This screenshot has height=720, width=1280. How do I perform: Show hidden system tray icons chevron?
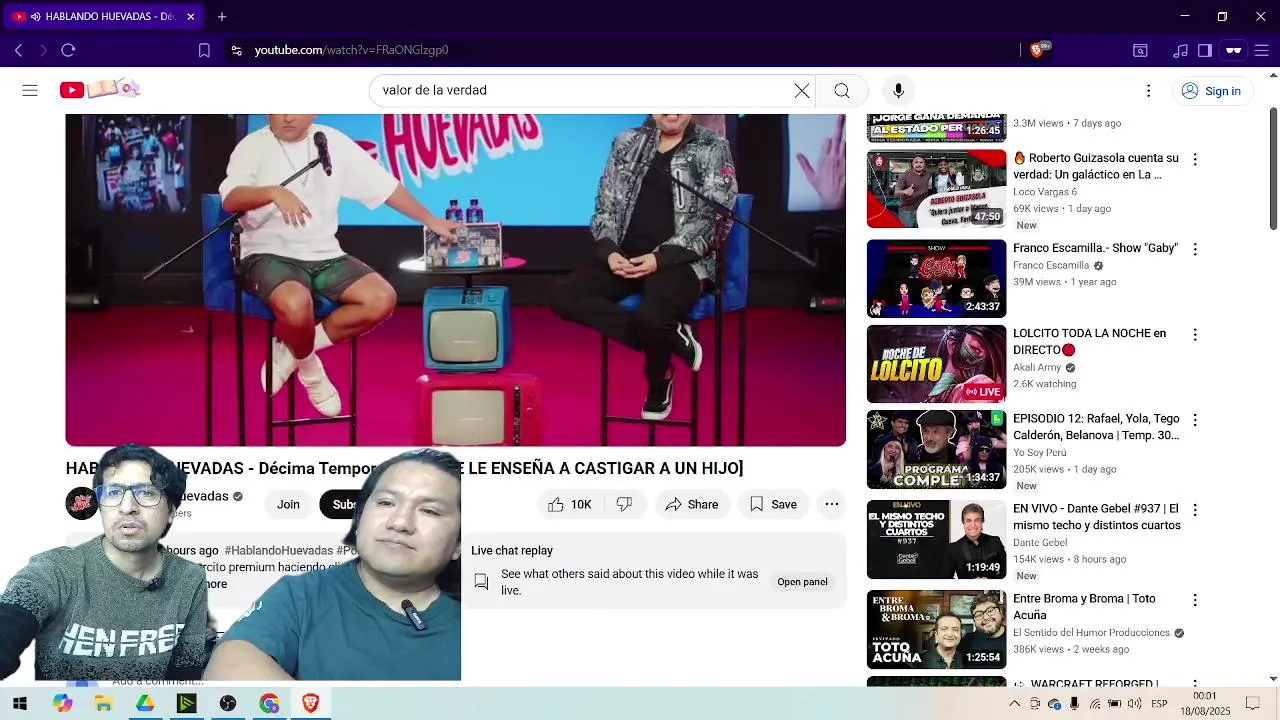1014,704
